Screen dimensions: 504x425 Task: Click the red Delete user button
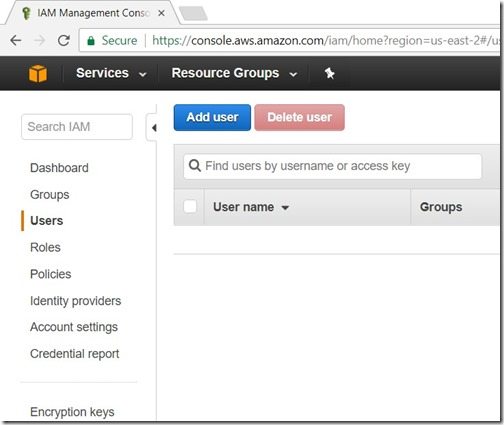point(299,117)
